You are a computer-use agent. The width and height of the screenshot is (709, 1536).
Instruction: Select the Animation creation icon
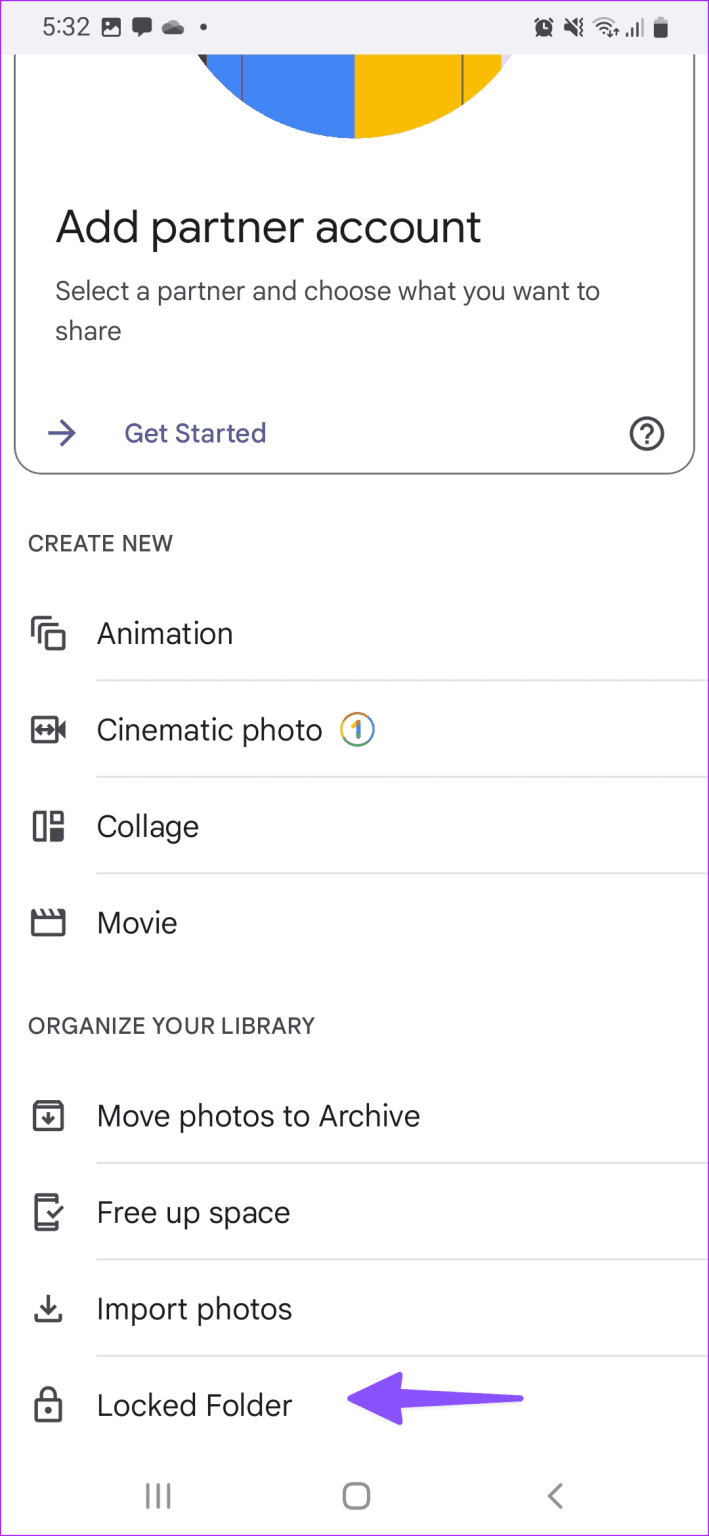point(47,633)
